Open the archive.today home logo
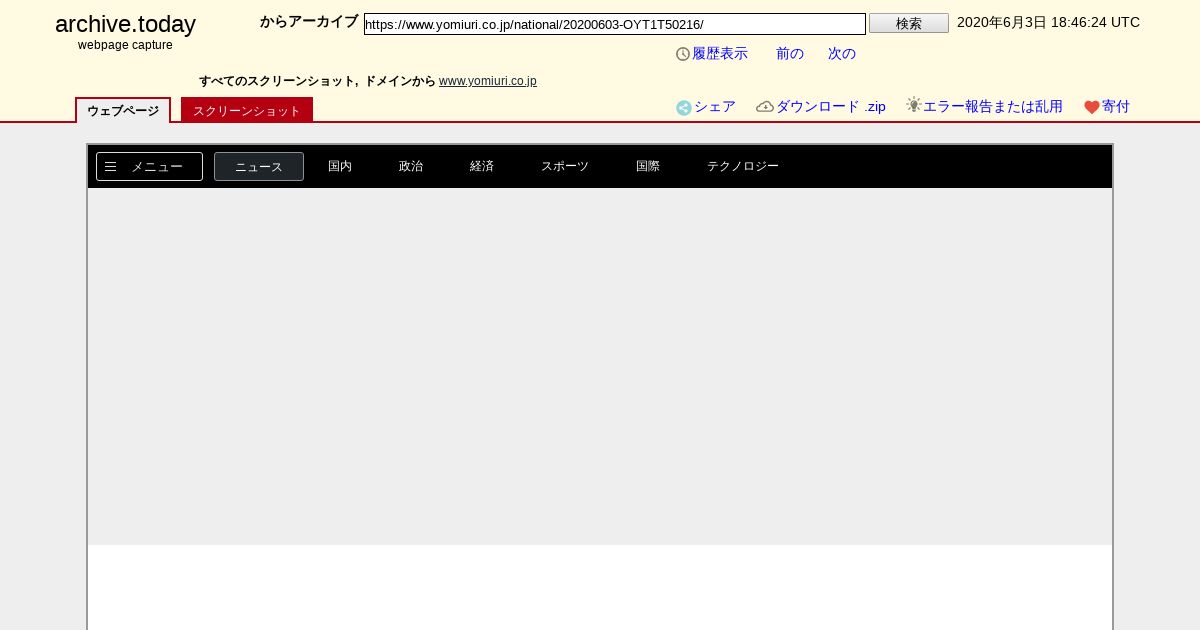The height and width of the screenshot is (630, 1200). [x=125, y=24]
